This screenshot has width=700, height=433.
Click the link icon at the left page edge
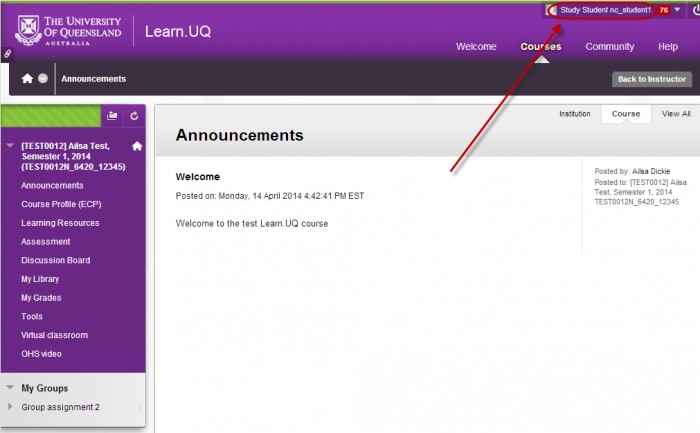pyautogui.click(x=7, y=54)
